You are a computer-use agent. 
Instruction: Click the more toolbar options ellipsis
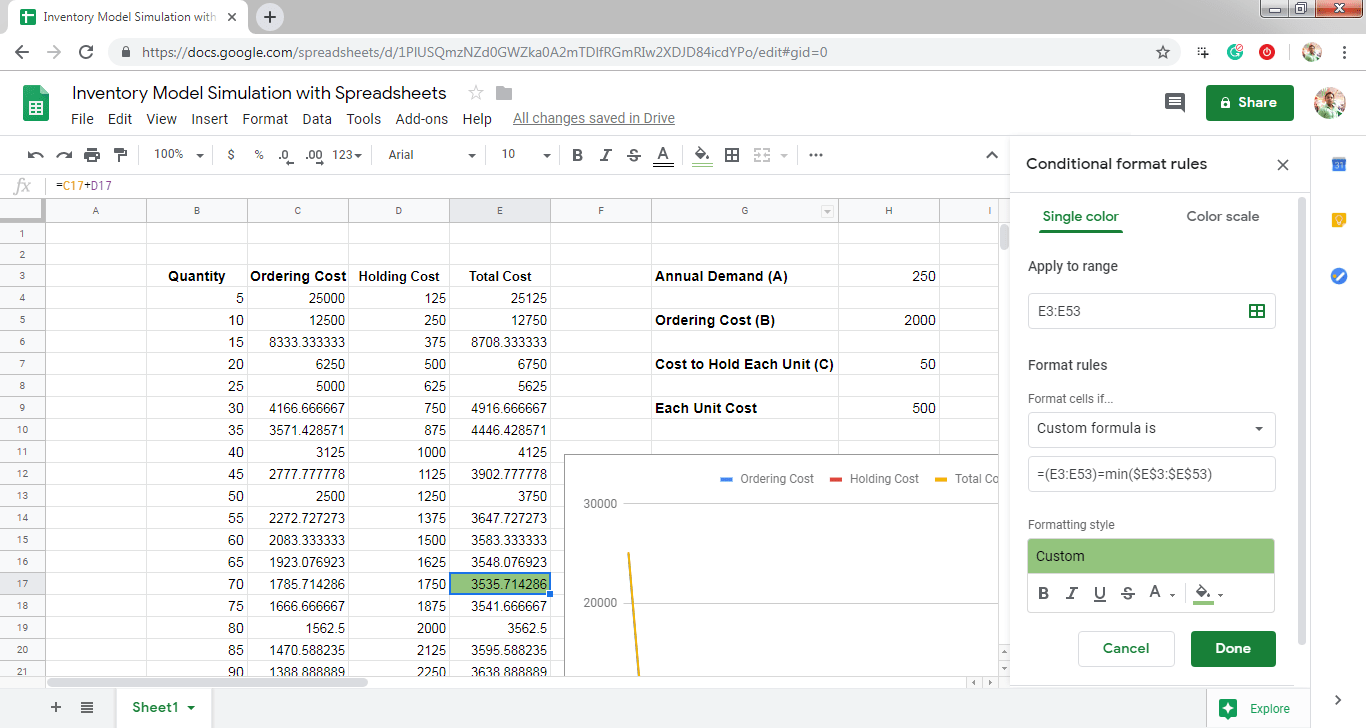click(x=816, y=155)
